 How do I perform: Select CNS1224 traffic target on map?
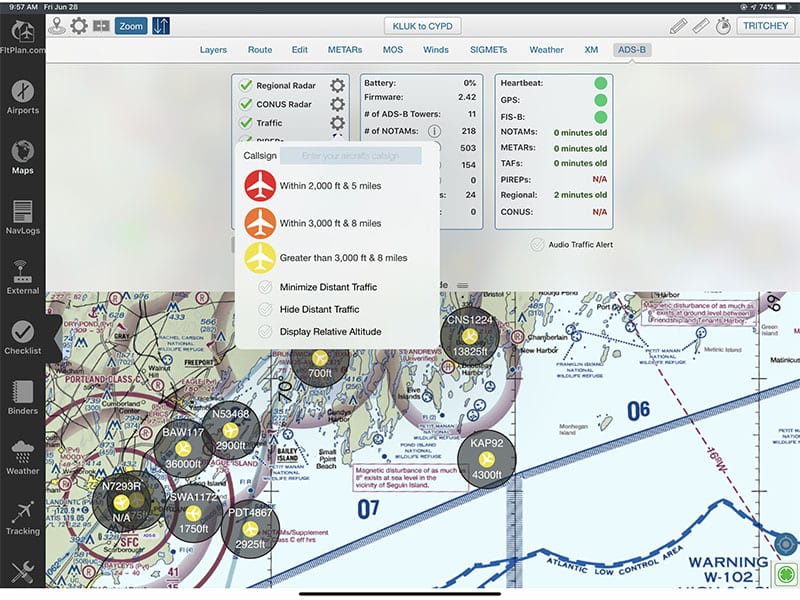470,336
